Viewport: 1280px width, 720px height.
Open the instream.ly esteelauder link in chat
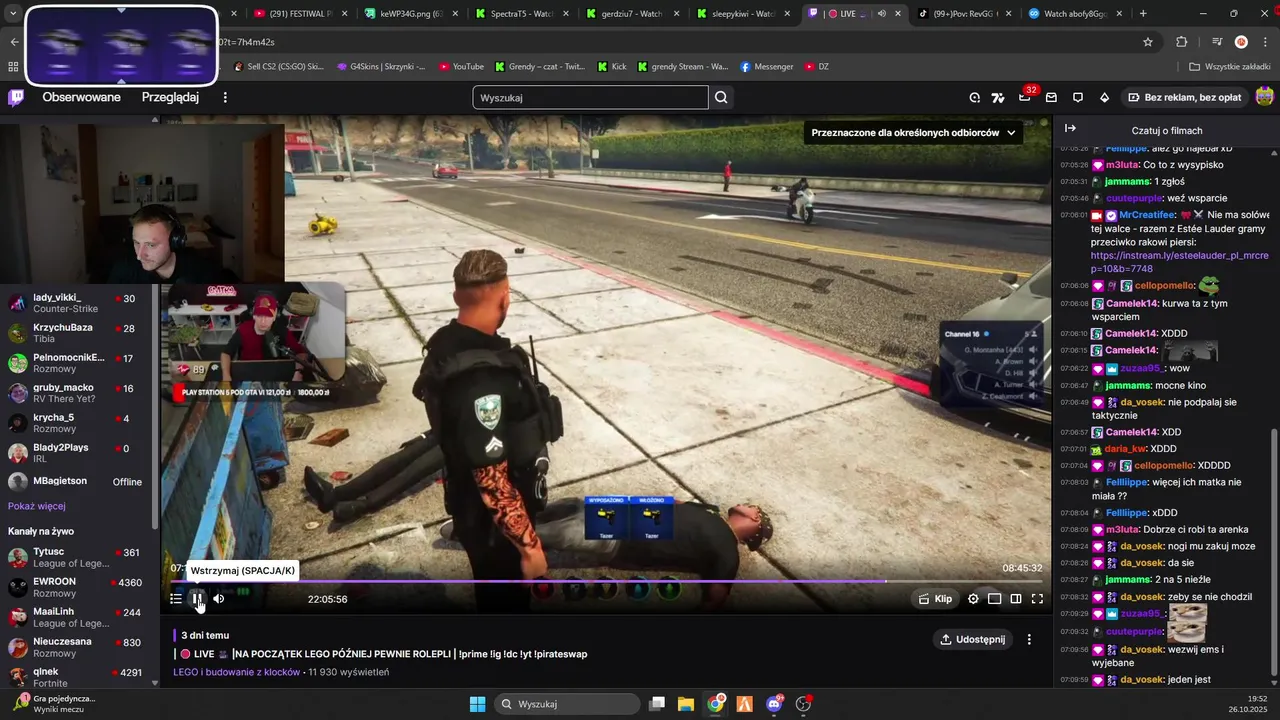[x=1179, y=262]
